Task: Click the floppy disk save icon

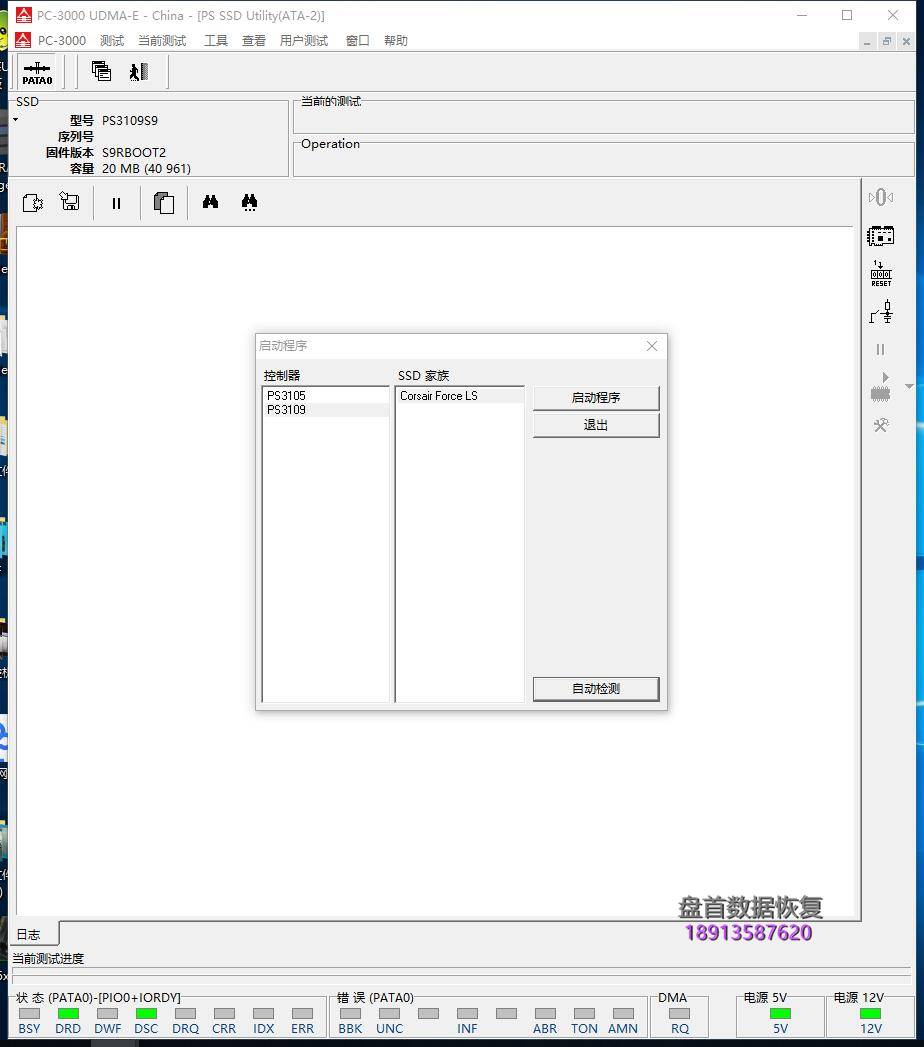Action: coord(70,202)
